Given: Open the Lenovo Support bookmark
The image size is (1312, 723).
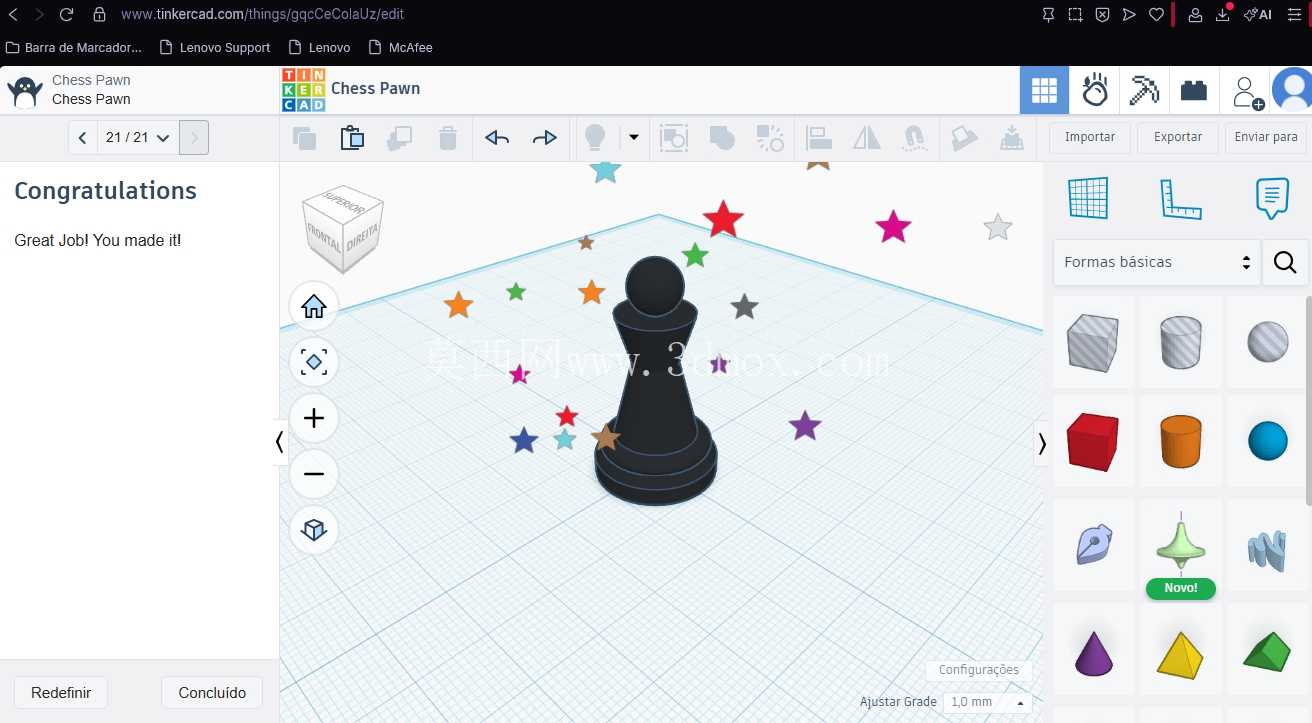Looking at the screenshot, I should pyautogui.click(x=214, y=47).
